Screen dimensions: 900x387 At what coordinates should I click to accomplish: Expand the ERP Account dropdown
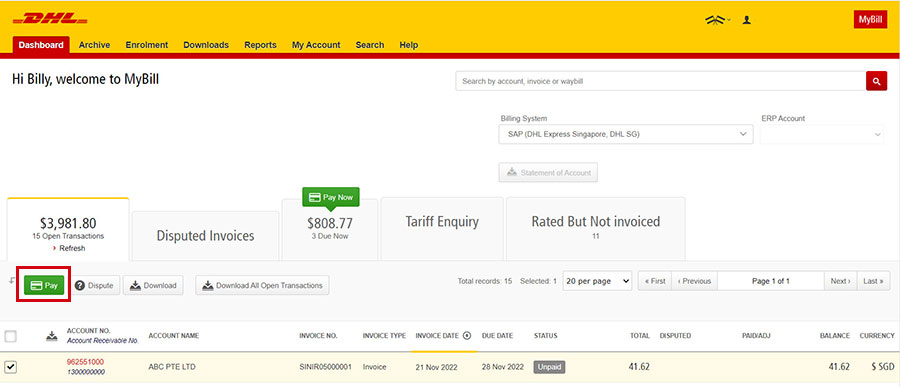point(822,134)
